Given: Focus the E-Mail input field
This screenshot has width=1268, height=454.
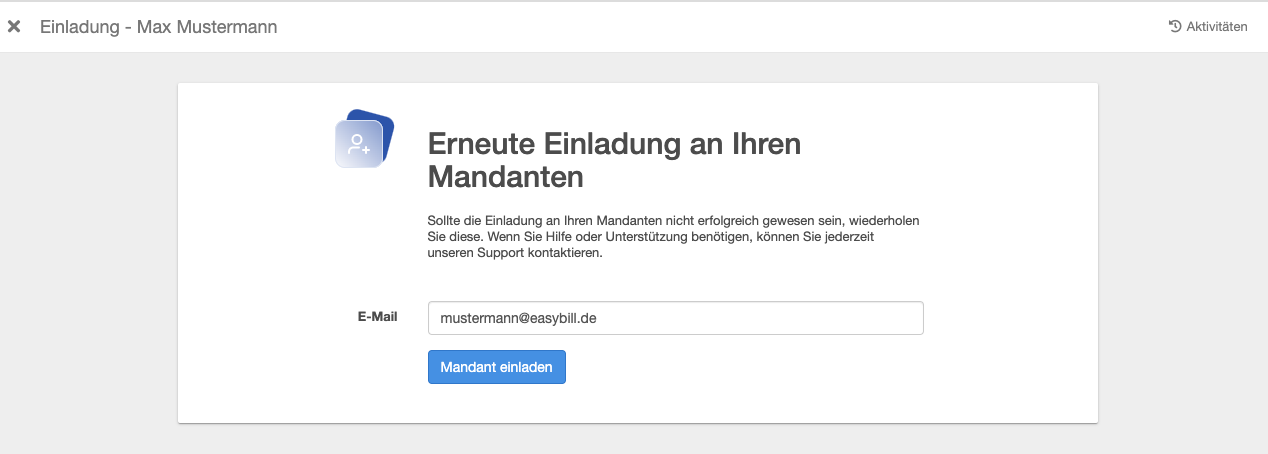Looking at the screenshot, I should pos(675,319).
